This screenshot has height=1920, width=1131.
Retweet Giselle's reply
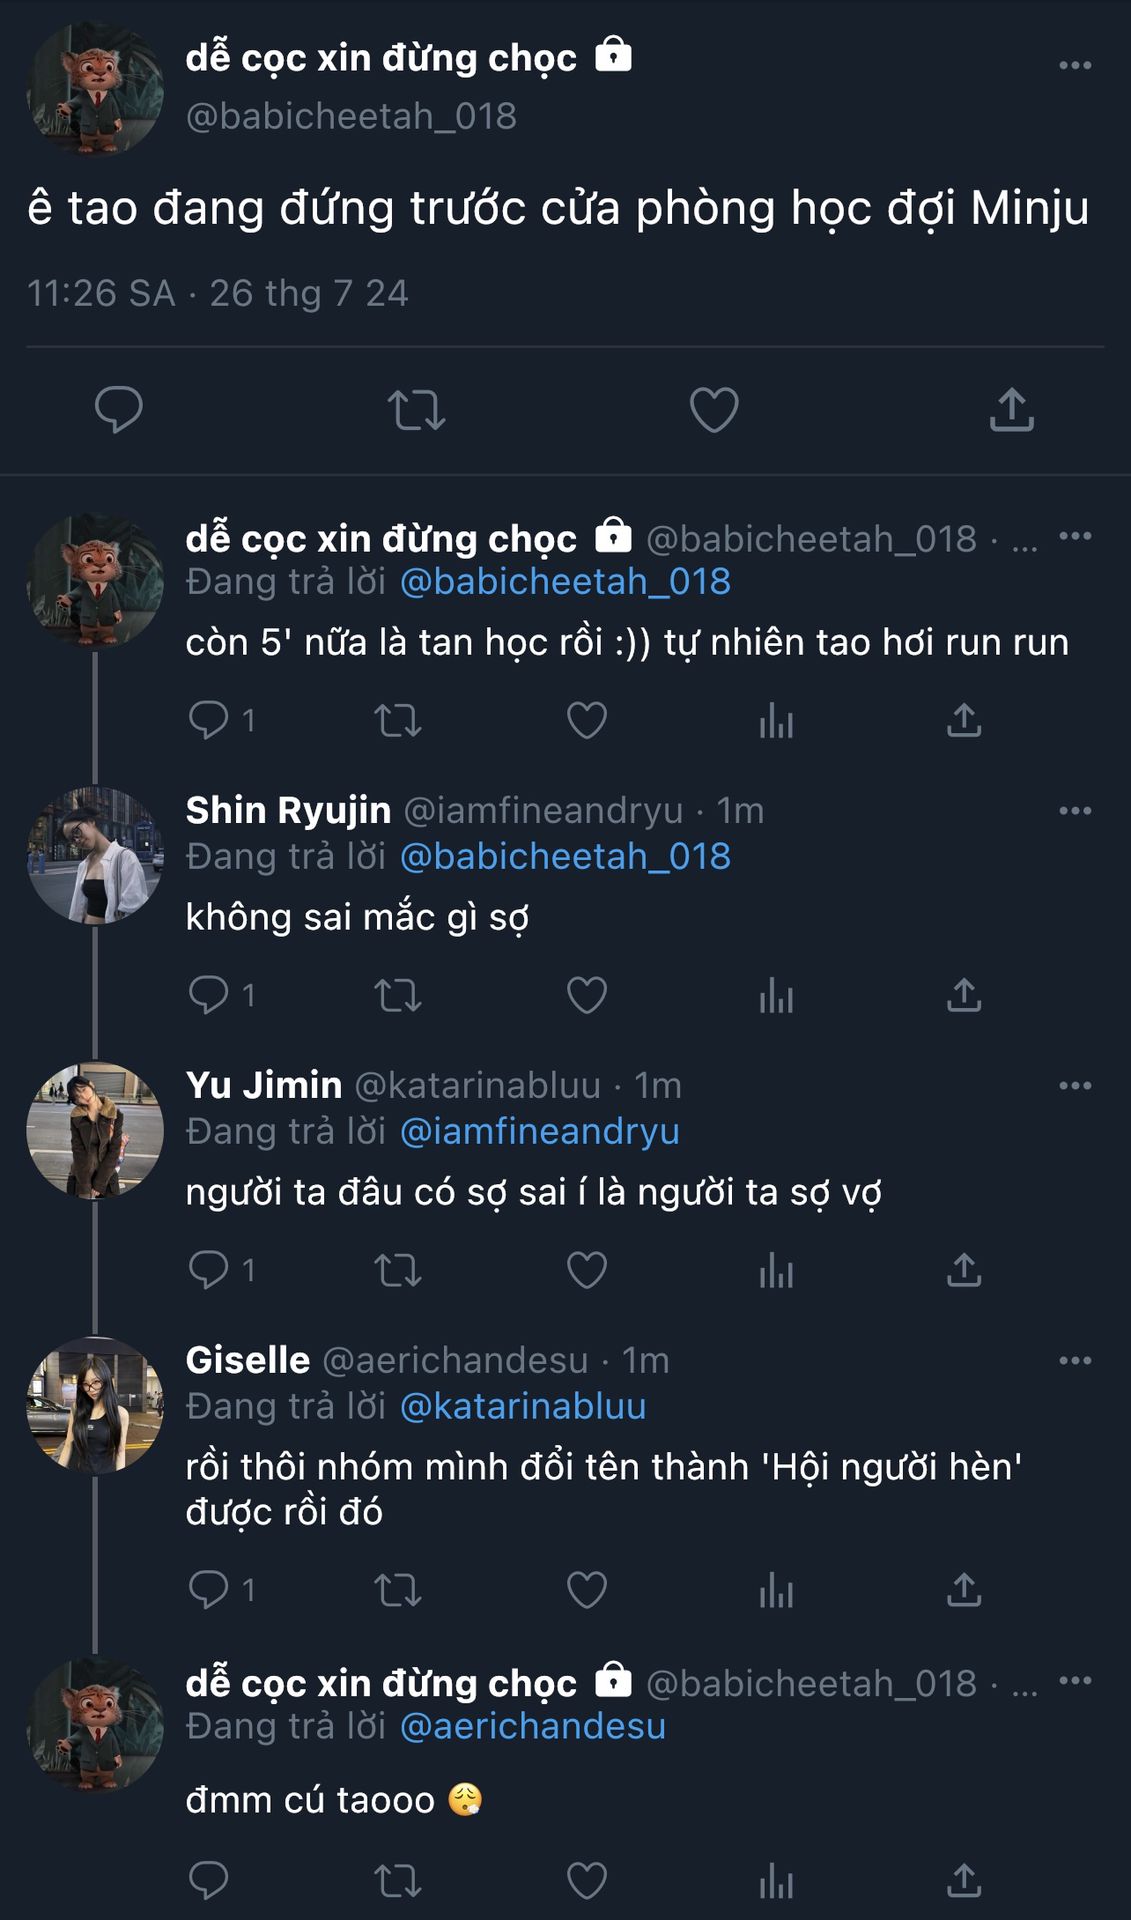point(398,1590)
